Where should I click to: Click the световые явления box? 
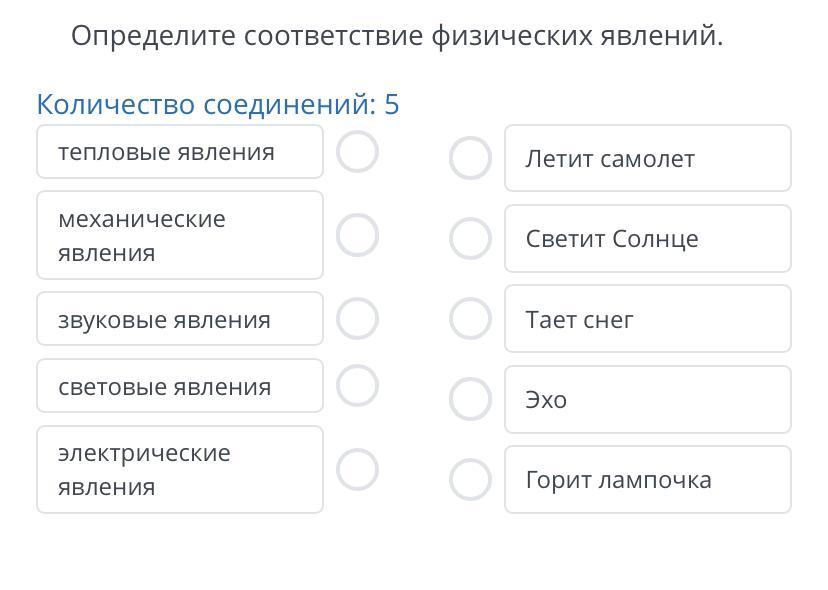[x=180, y=386]
